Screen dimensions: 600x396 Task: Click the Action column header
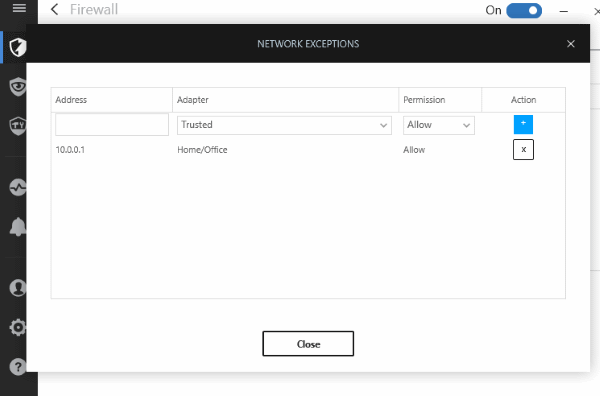pos(523,100)
